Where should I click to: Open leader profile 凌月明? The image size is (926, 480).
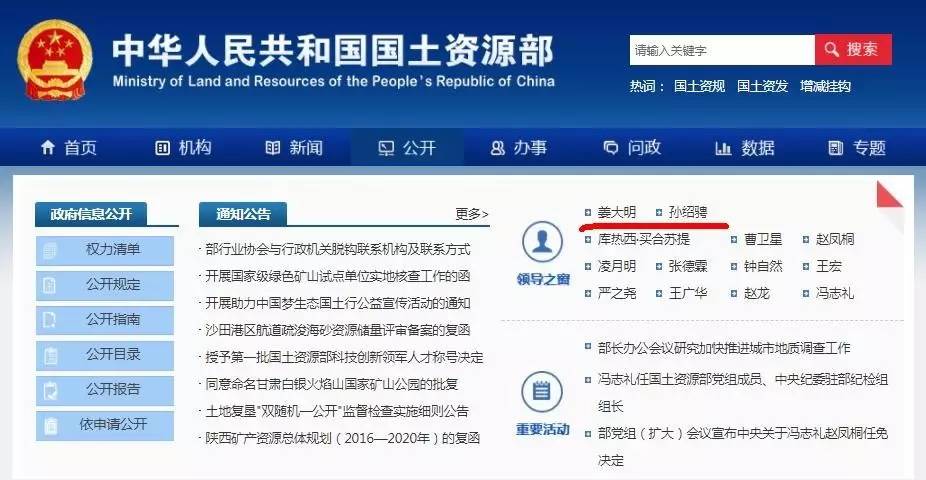pos(617,266)
